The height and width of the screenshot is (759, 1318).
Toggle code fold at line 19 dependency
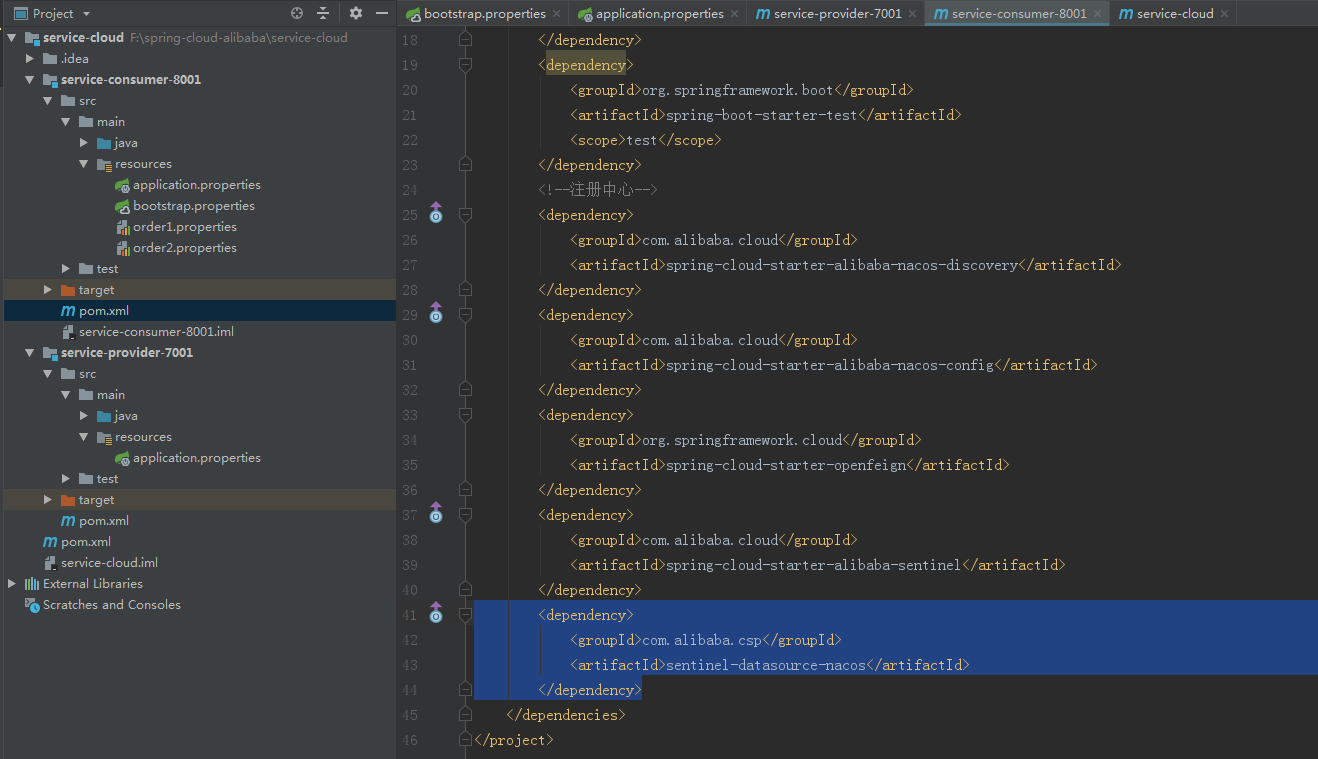coord(465,65)
